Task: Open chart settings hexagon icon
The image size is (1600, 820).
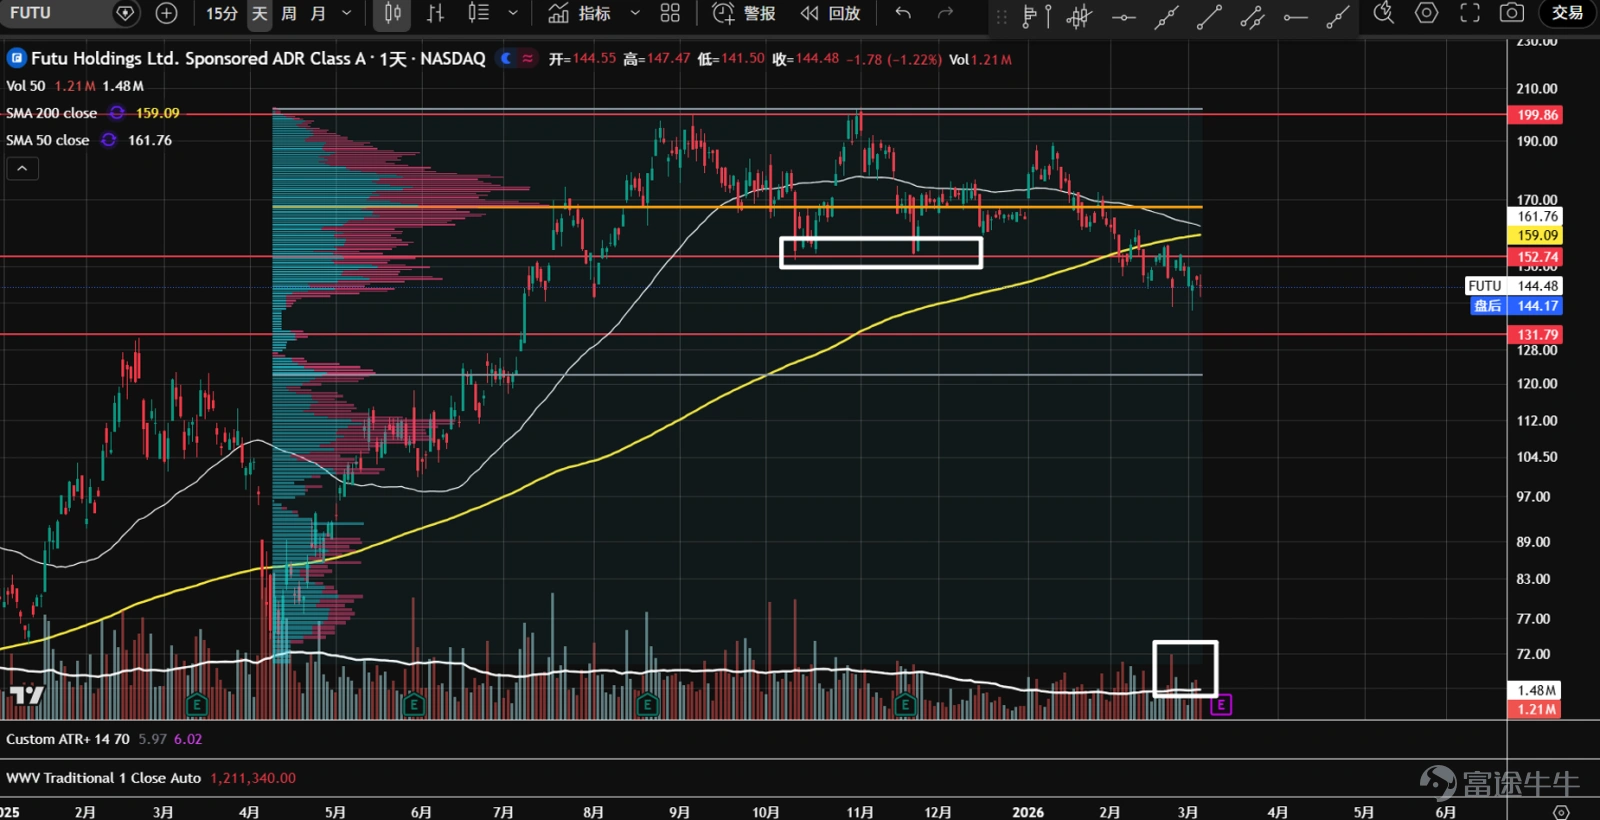Action: point(1427,13)
